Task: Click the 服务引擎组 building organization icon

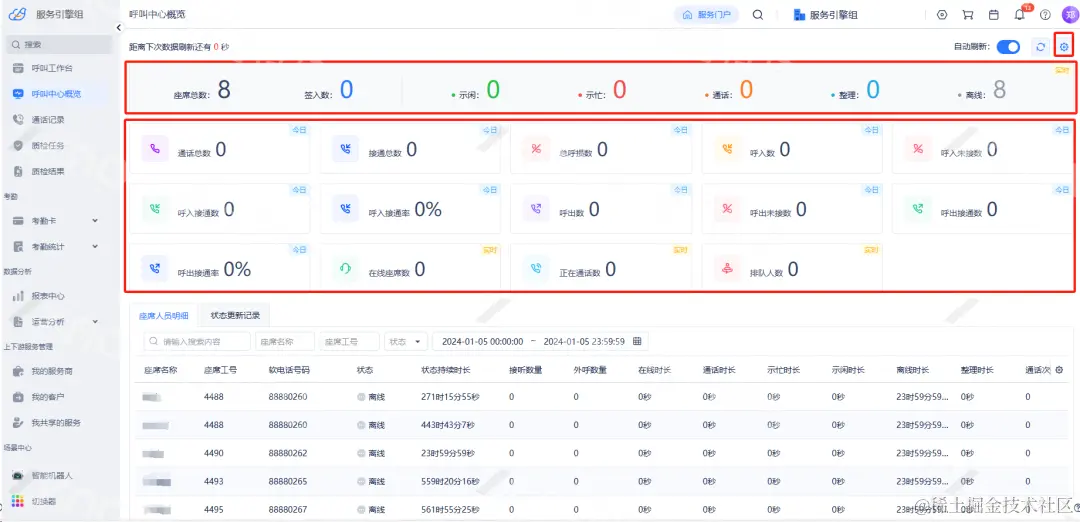Action: [800, 14]
